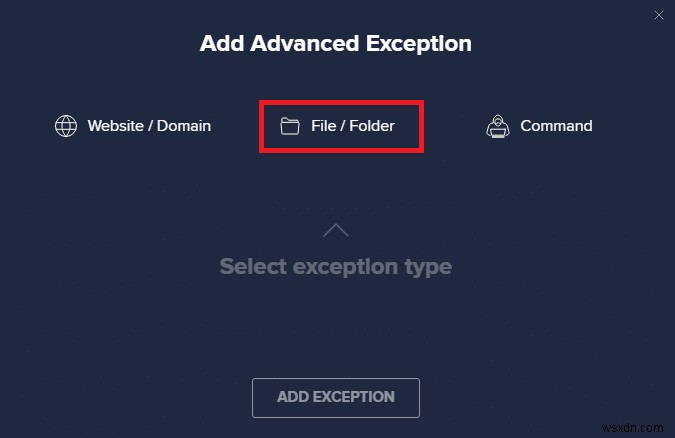The height and width of the screenshot is (438, 675).
Task: Click the folder icon beside File / Folder
Action: (290, 126)
